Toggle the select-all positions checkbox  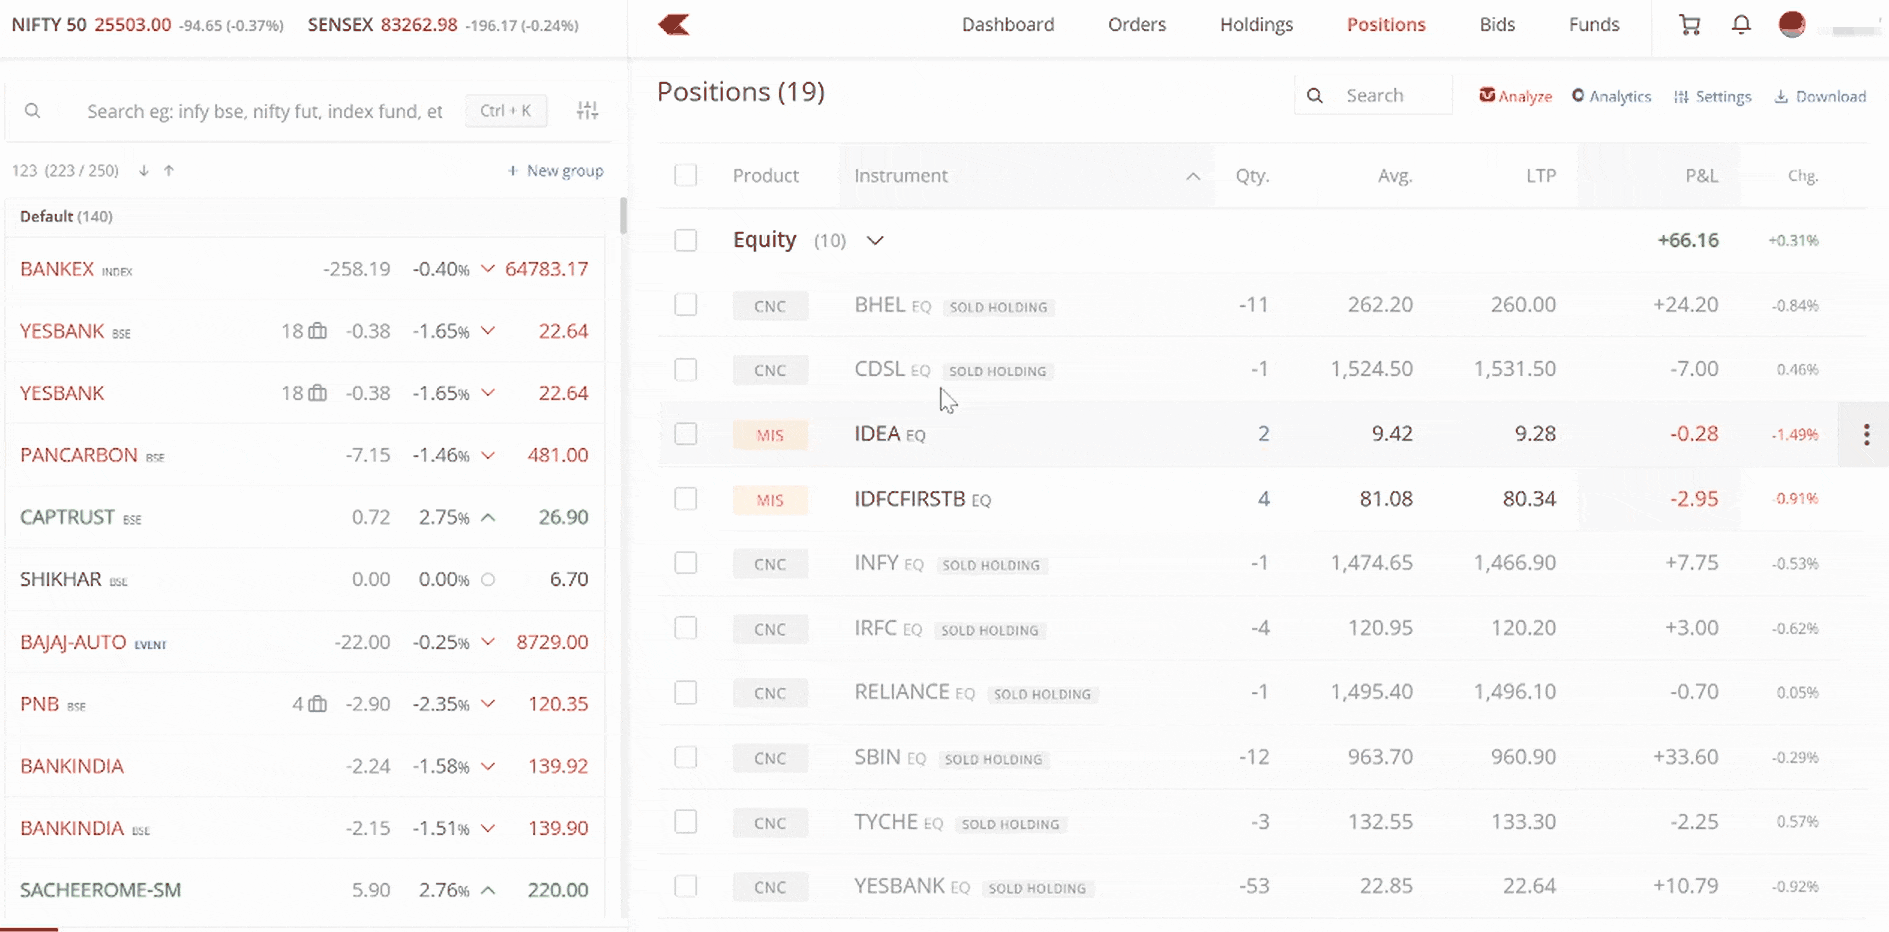pyautogui.click(x=686, y=176)
